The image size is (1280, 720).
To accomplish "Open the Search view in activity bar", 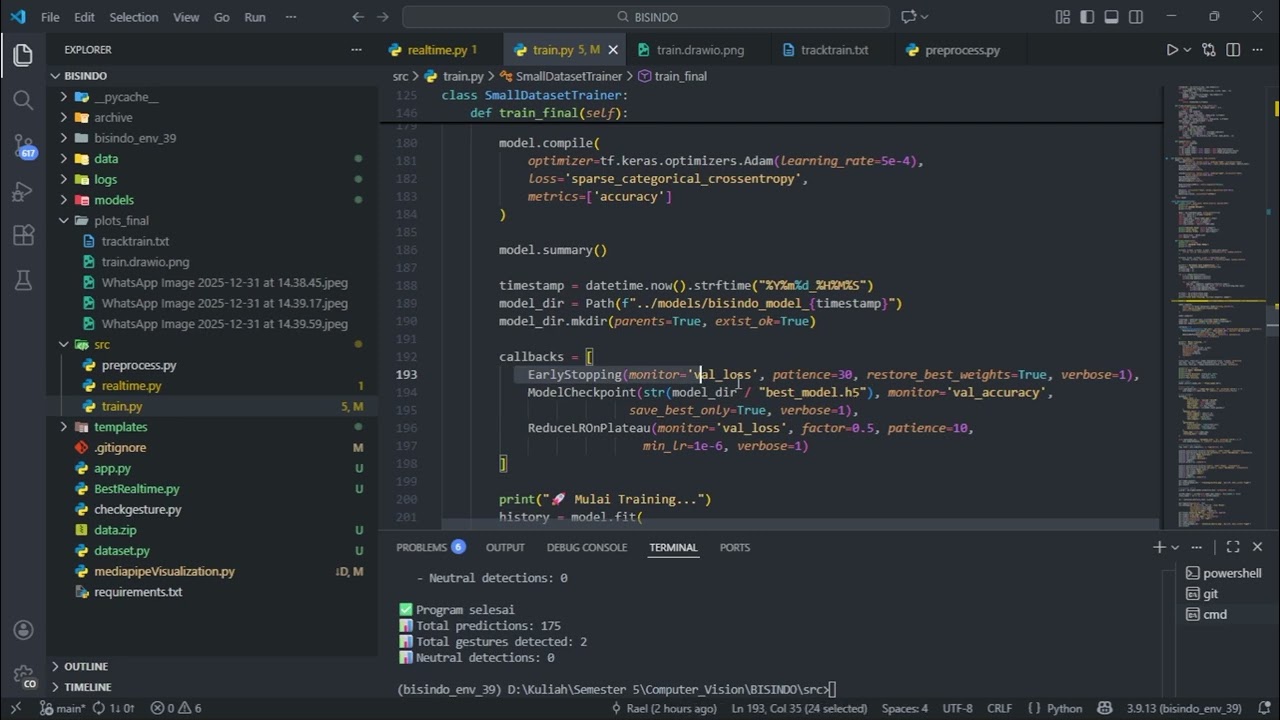I will (x=23, y=100).
